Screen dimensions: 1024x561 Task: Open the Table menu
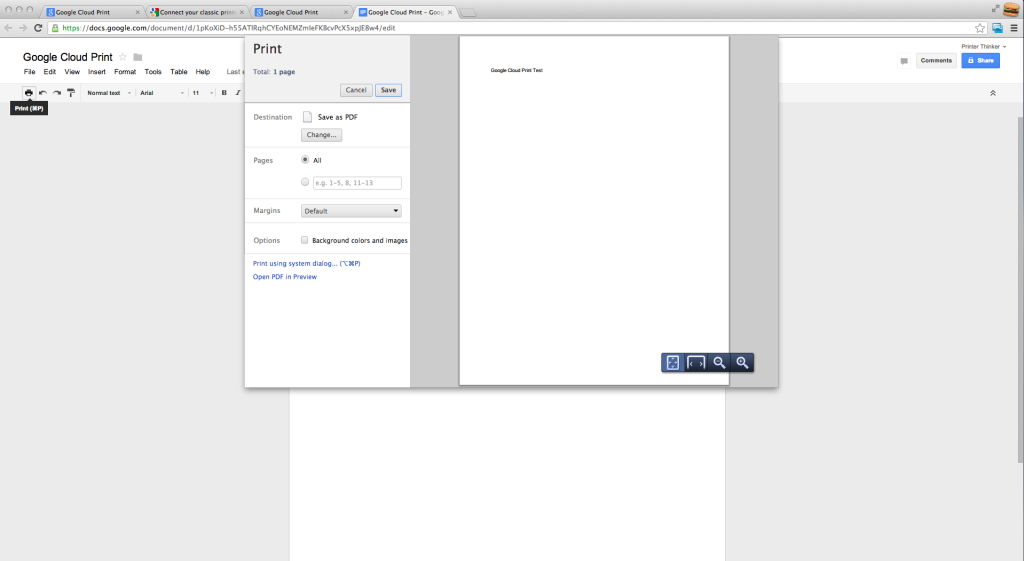pyautogui.click(x=179, y=72)
